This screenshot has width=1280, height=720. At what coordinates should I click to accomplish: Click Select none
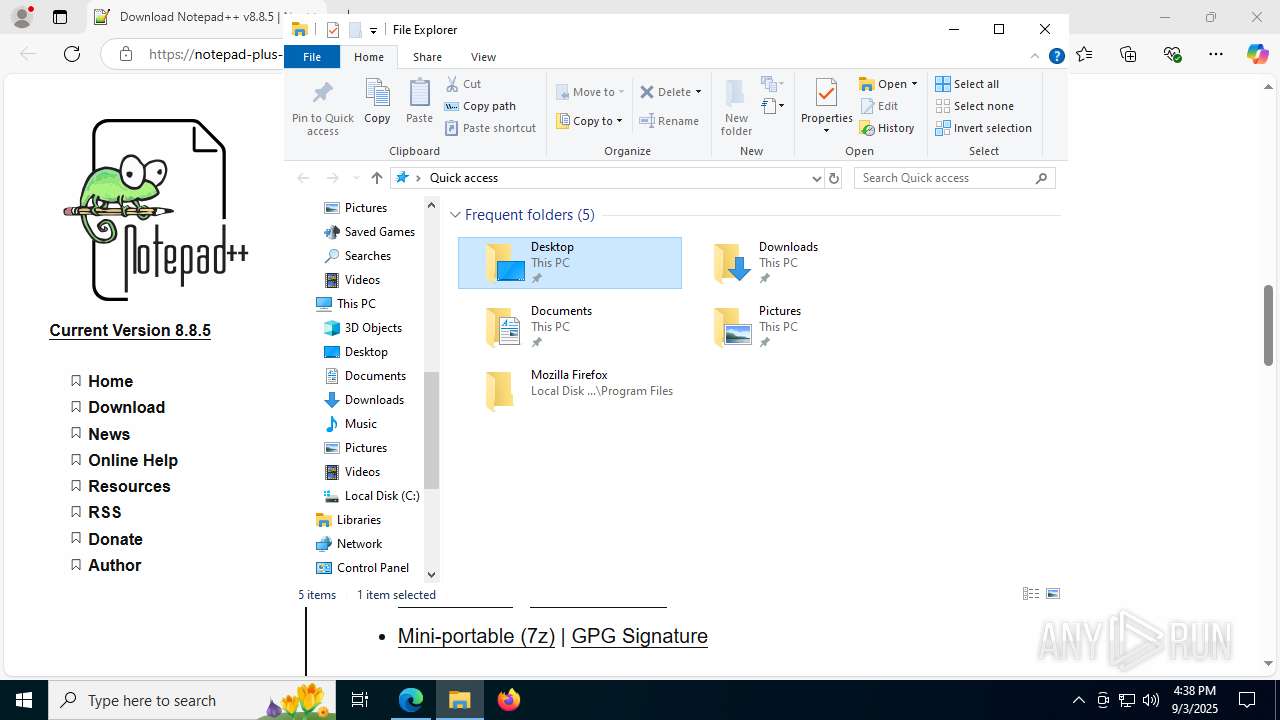(975, 106)
